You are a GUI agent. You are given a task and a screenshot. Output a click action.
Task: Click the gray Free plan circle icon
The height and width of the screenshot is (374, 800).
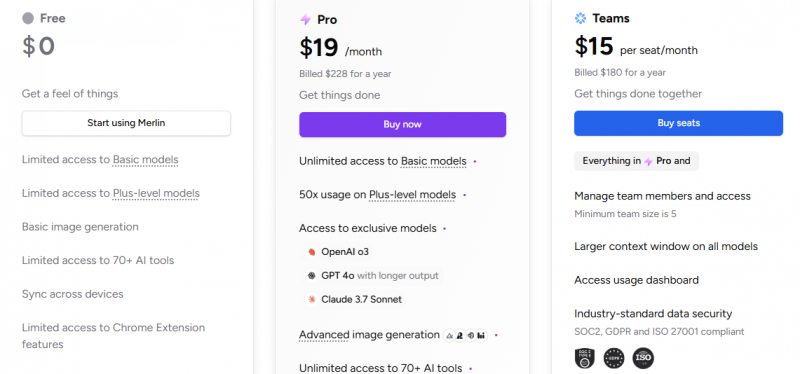coord(28,18)
